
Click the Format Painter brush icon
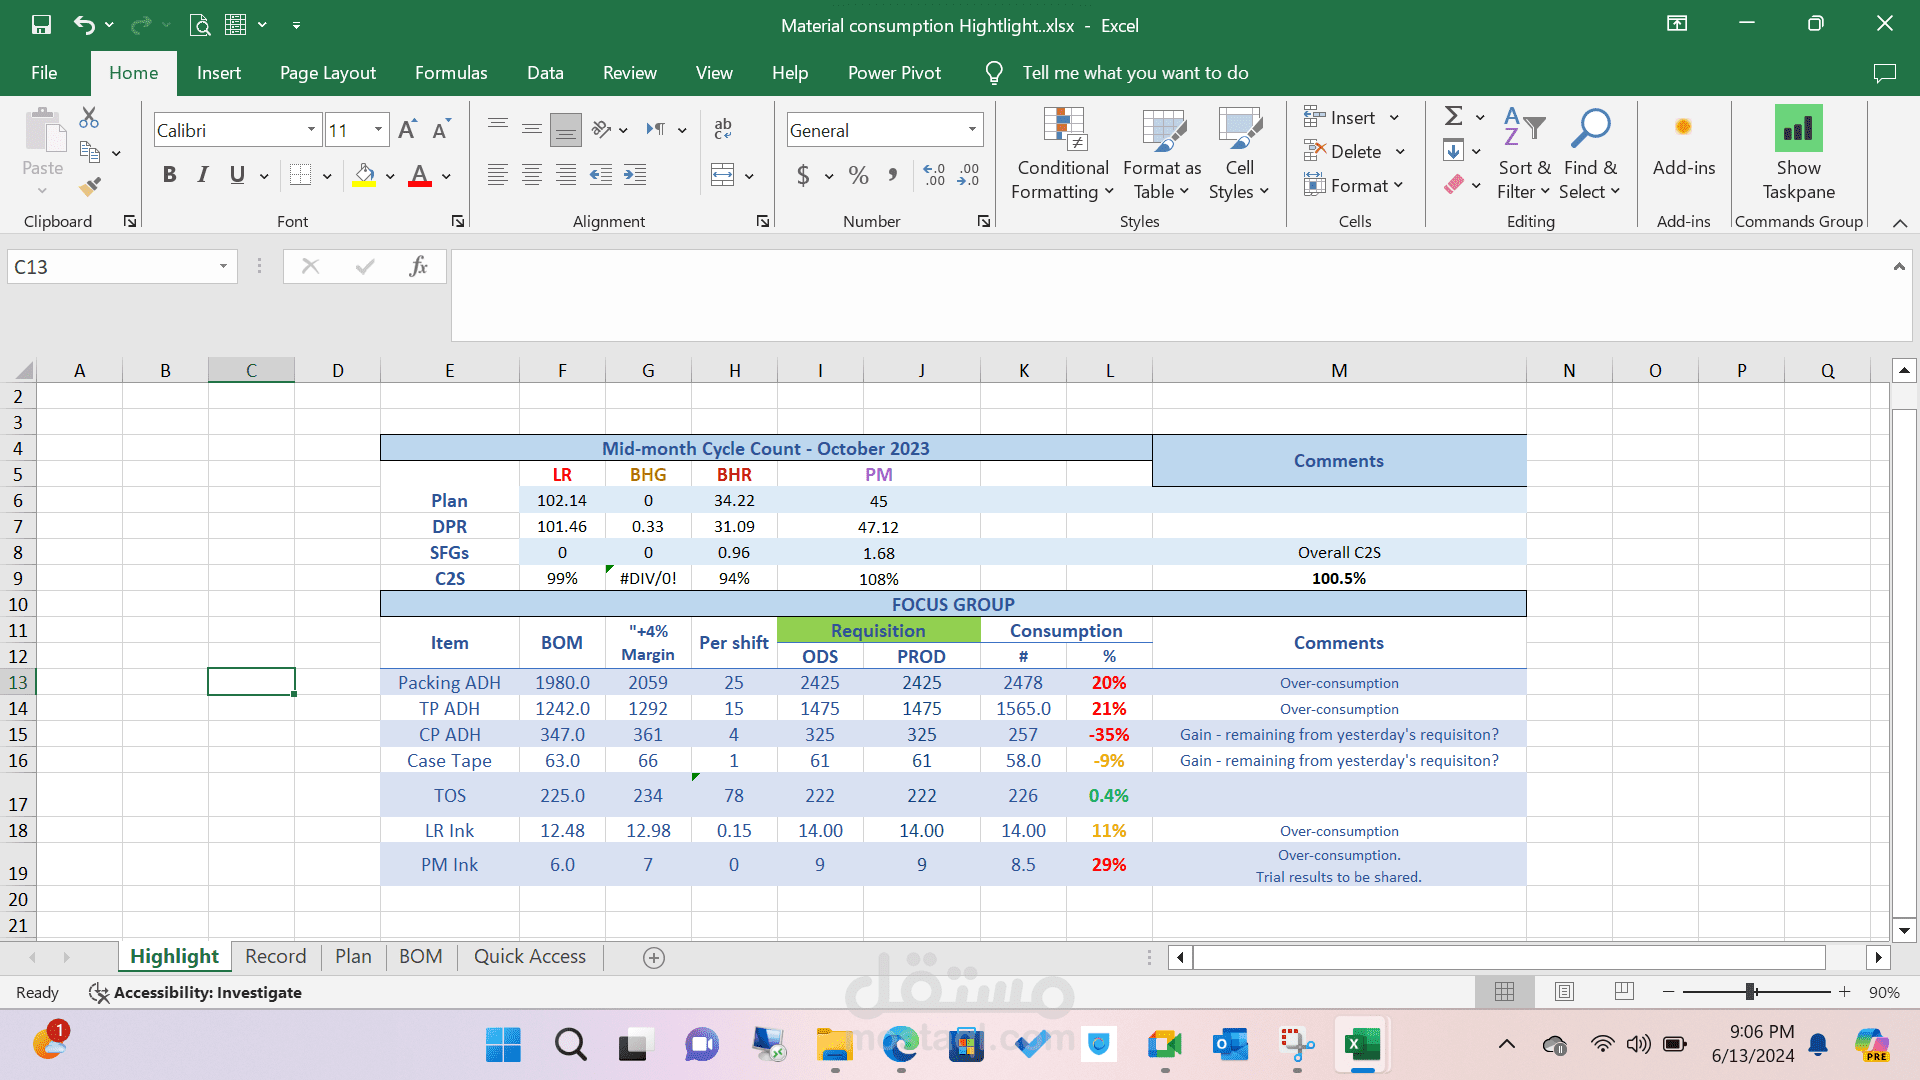pos(90,186)
